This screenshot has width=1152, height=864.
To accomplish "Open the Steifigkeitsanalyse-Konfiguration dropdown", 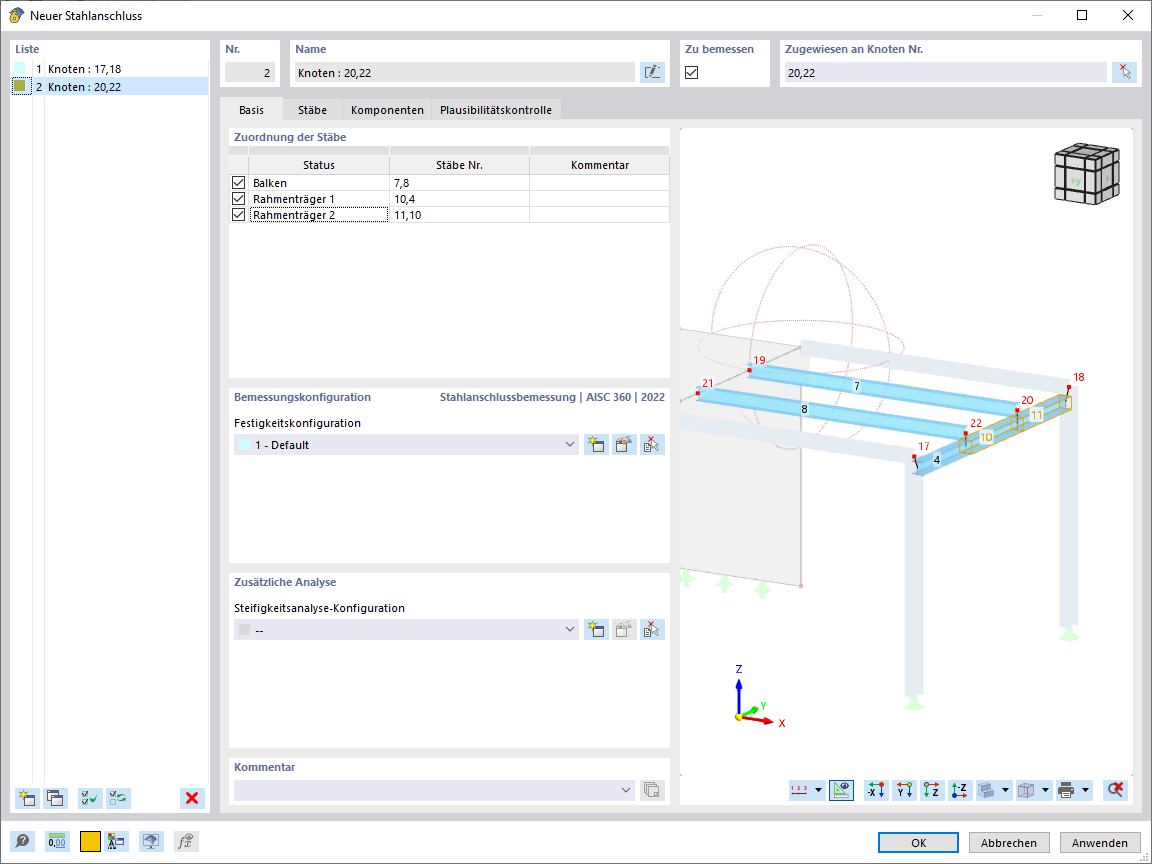I will 569,630.
